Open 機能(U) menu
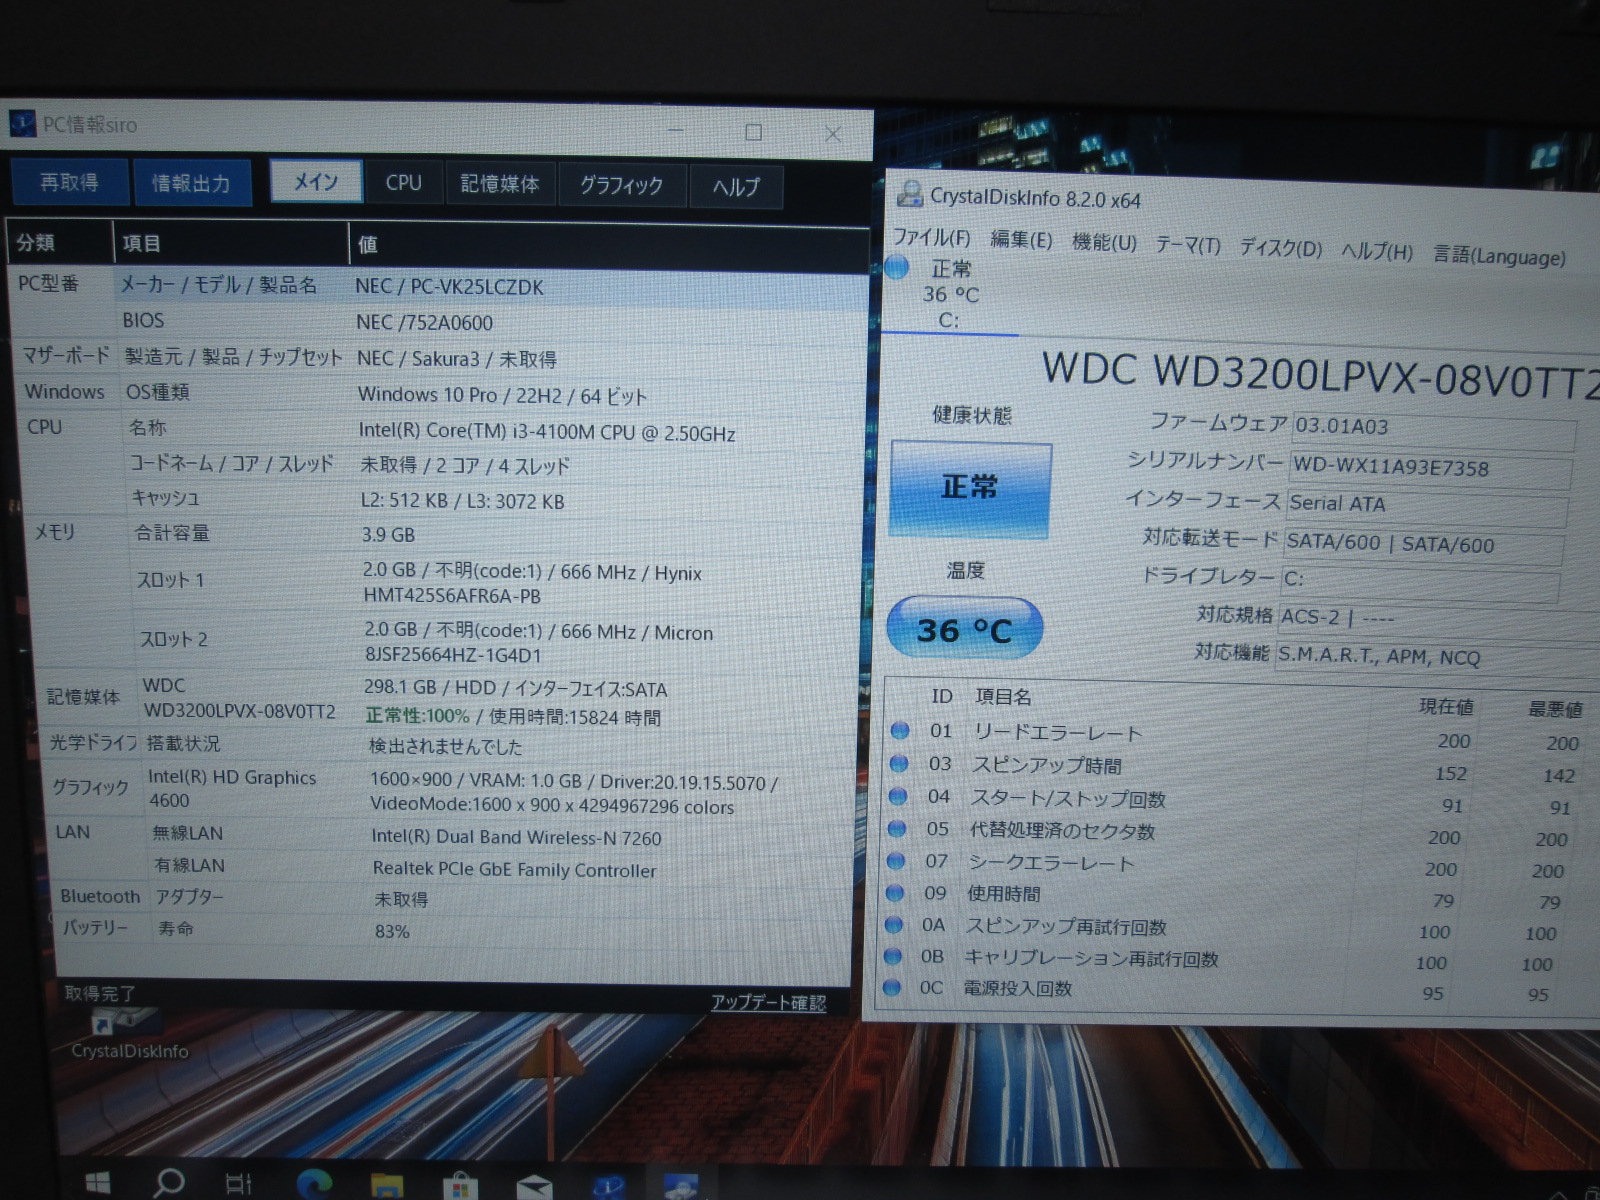1600x1200 pixels. pos(1104,243)
